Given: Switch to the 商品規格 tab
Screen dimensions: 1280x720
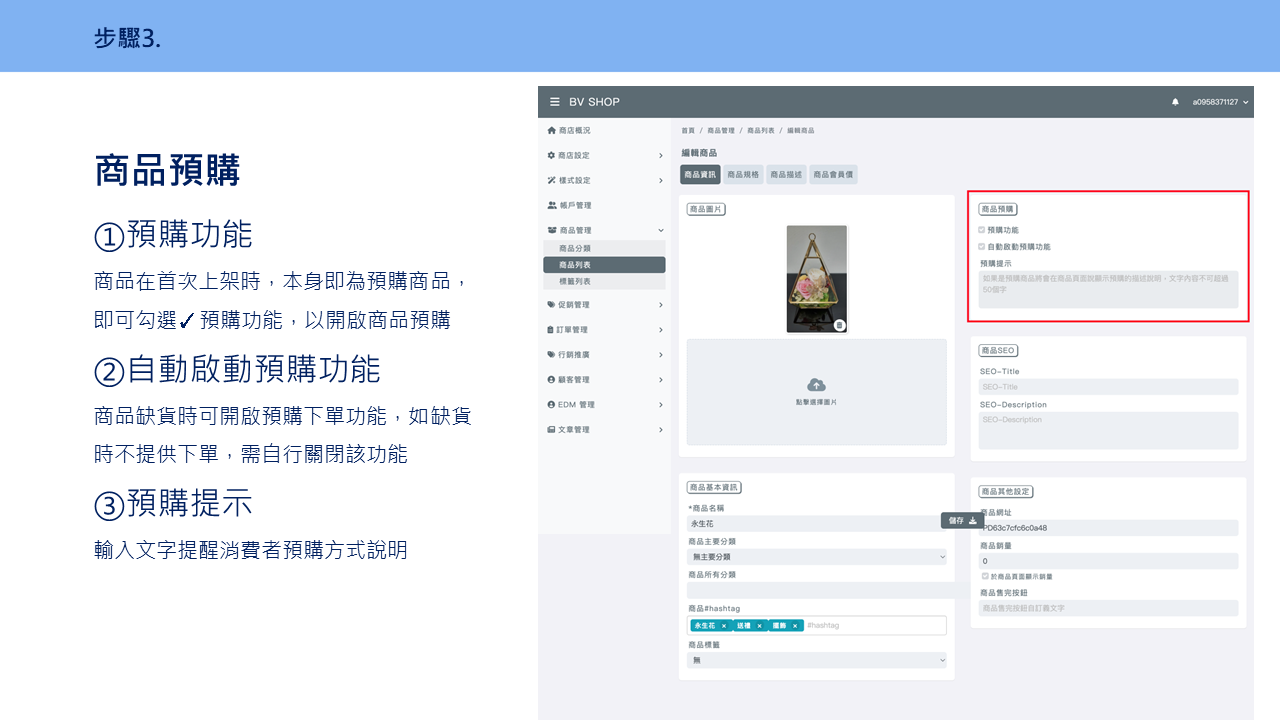Looking at the screenshot, I should 743,174.
